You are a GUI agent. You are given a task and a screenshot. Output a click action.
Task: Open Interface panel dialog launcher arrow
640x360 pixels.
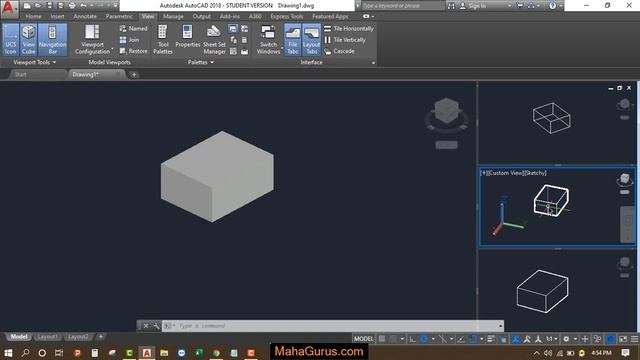373,63
